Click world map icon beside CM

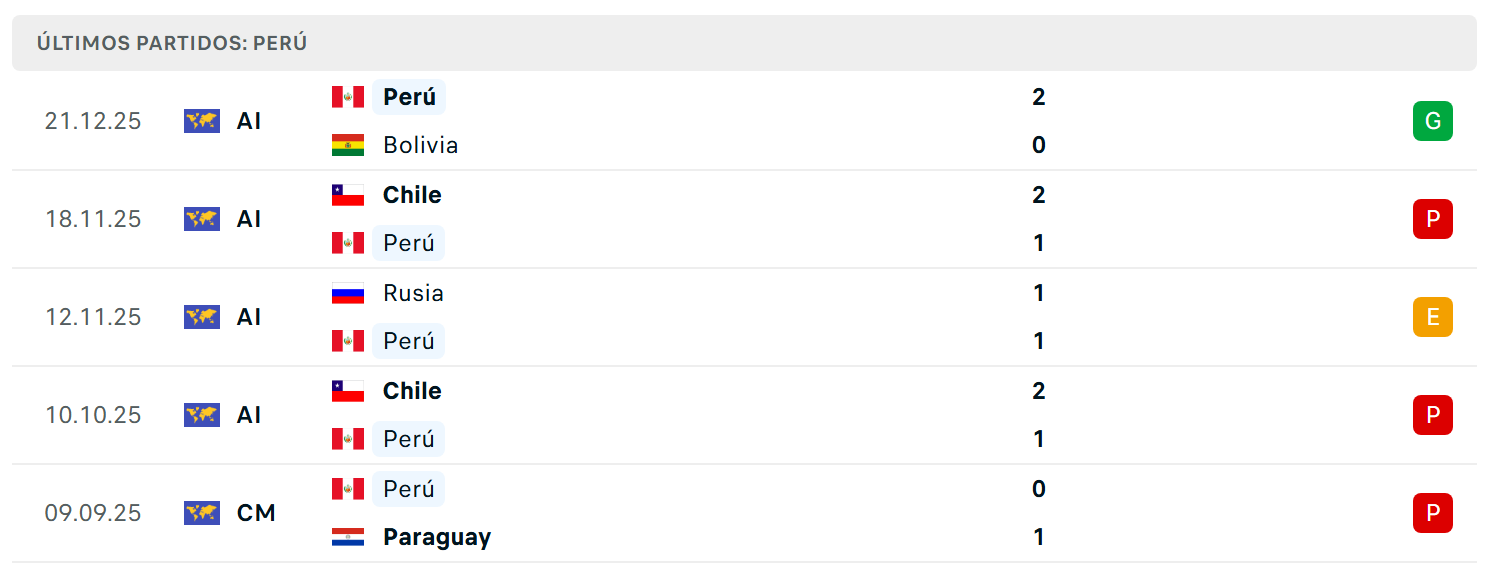click(x=202, y=513)
